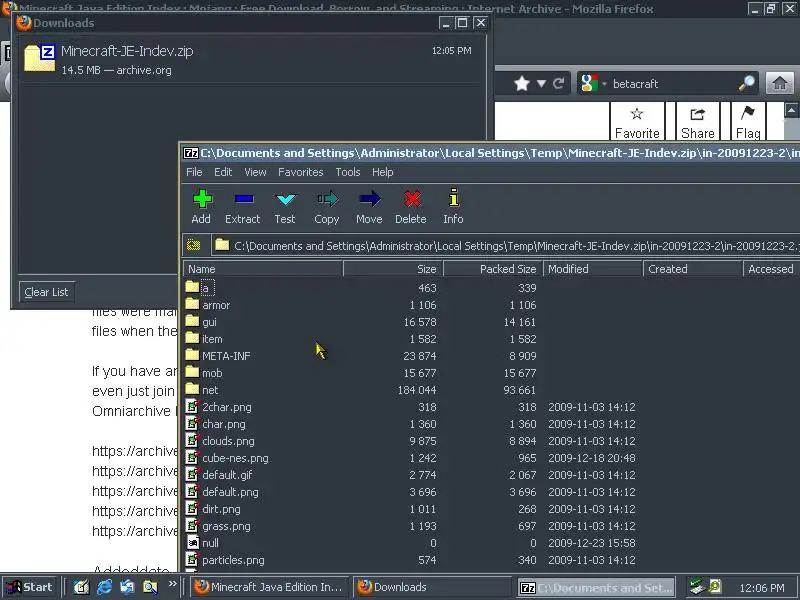This screenshot has width=800, height=600.
Task: Click the Modified date of cube-nes.png
Action: [x=591, y=458]
